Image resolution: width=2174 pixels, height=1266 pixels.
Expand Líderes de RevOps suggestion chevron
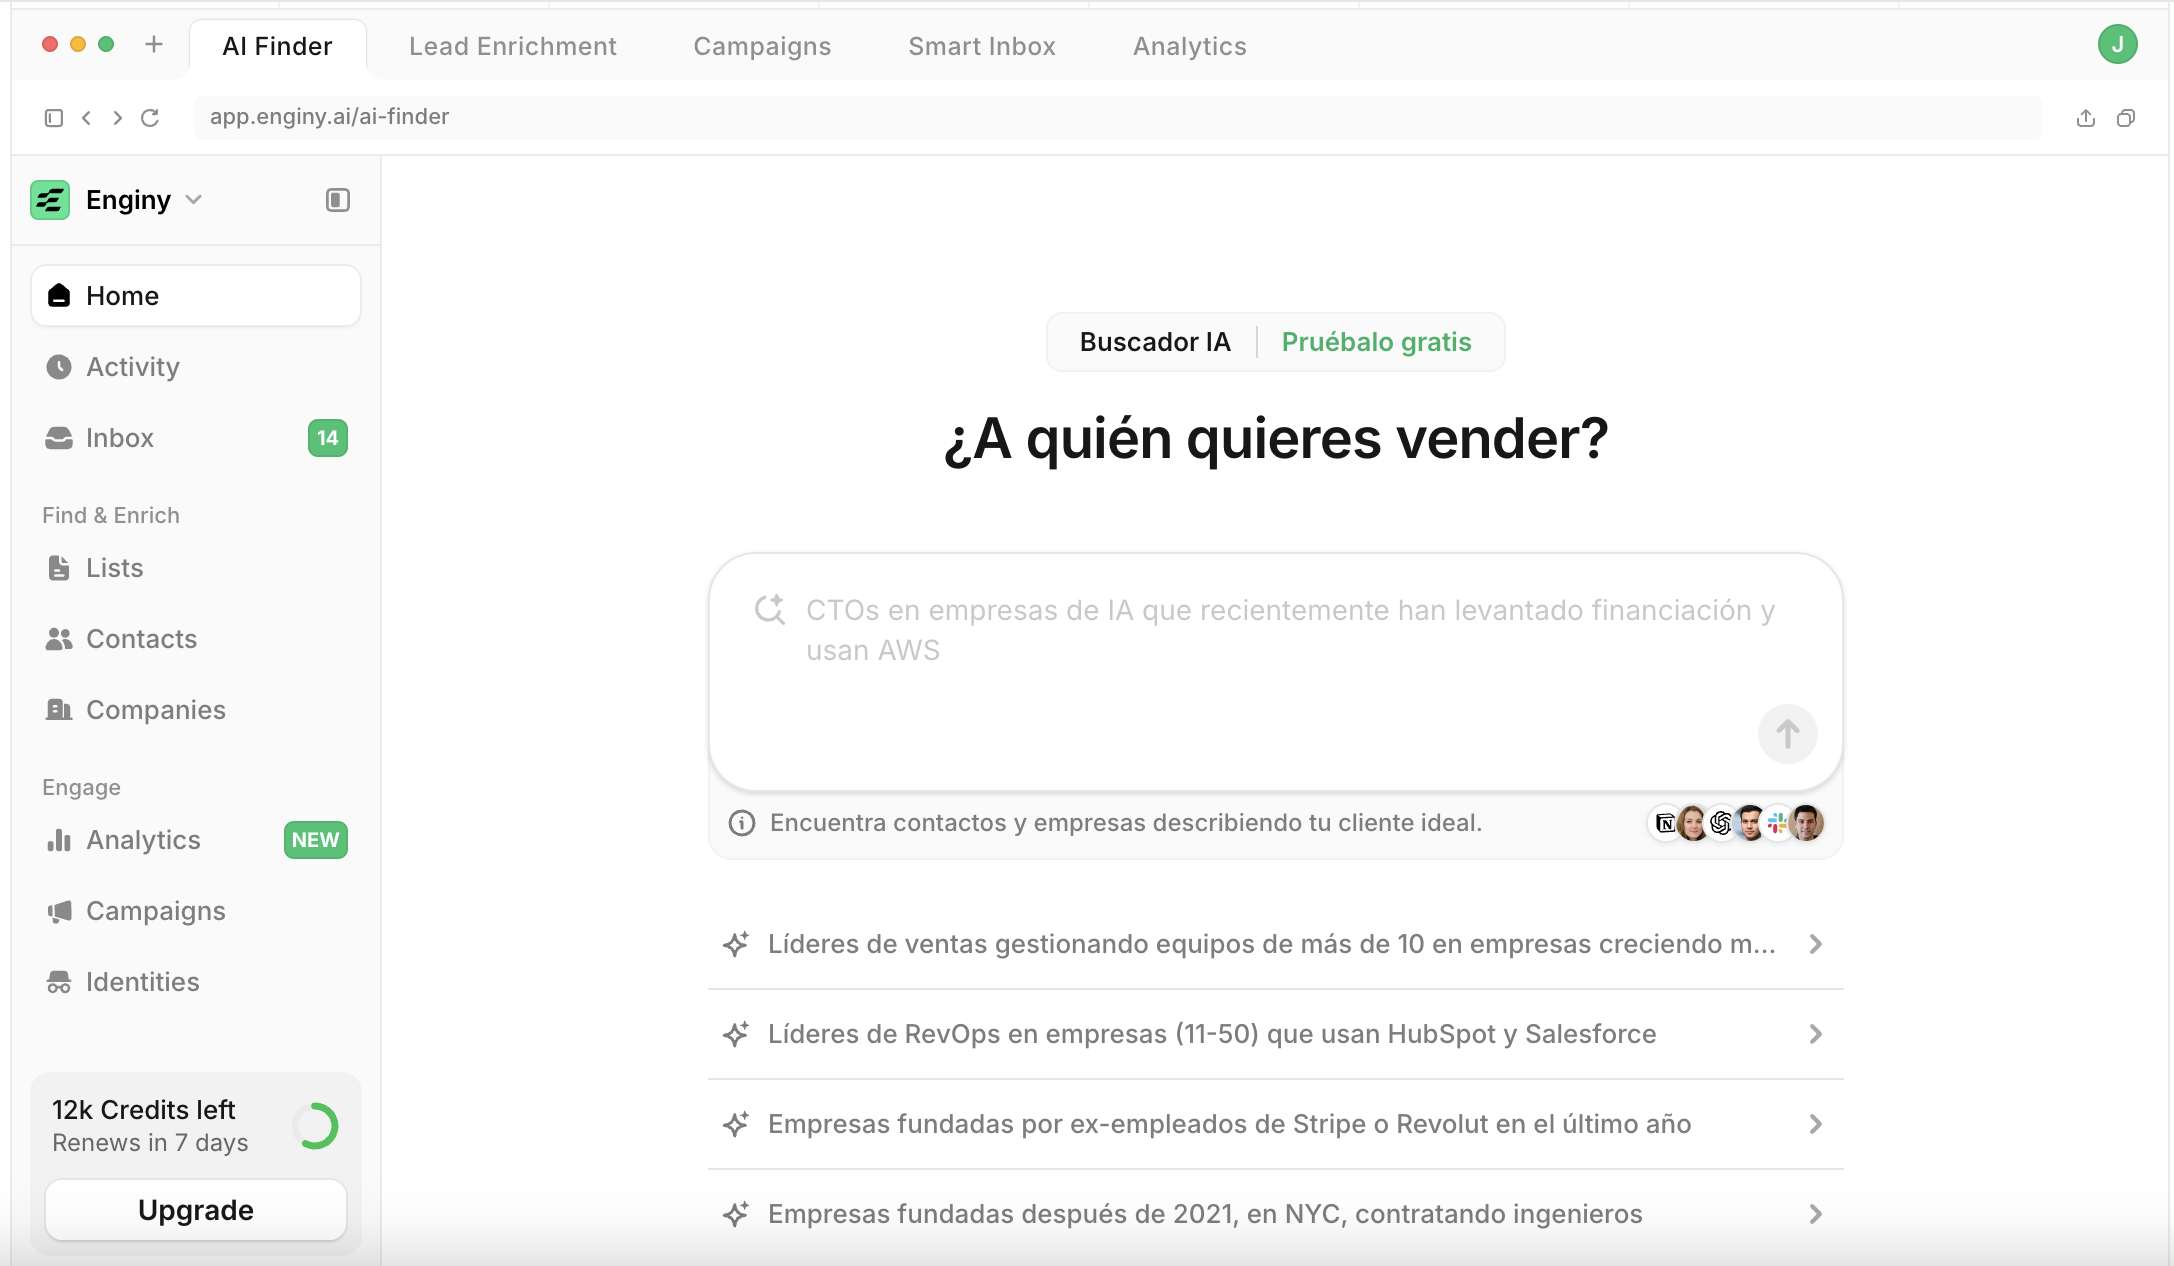[x=1815, y=1034]
